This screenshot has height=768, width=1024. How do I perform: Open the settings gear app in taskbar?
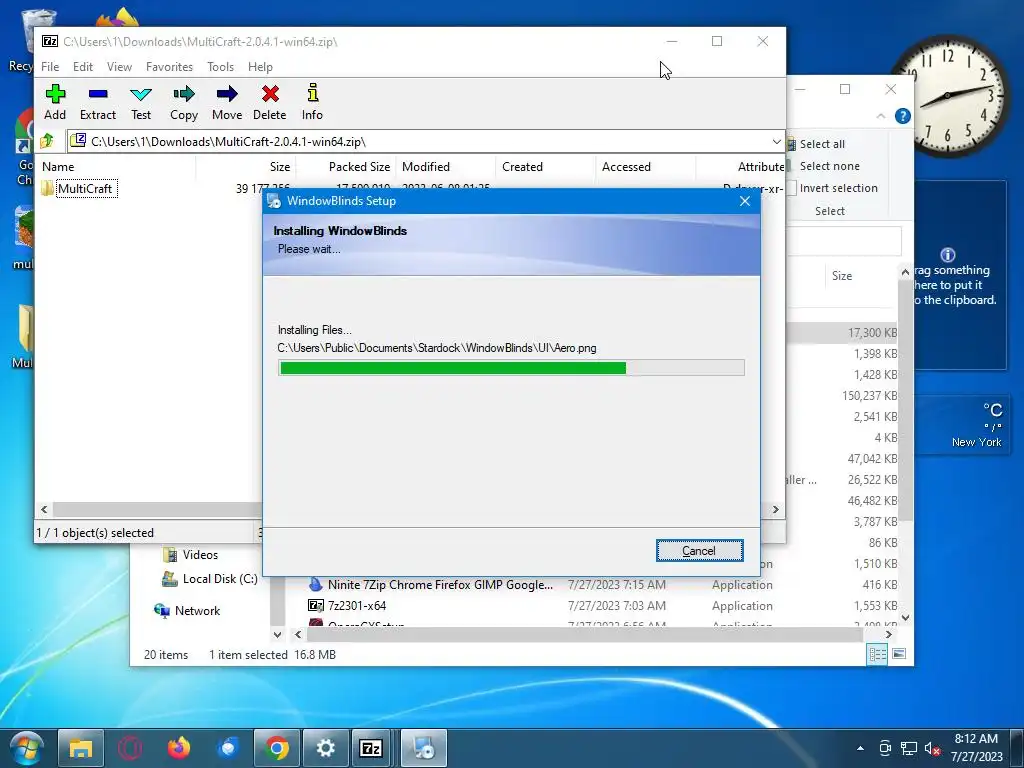(325, 748)
